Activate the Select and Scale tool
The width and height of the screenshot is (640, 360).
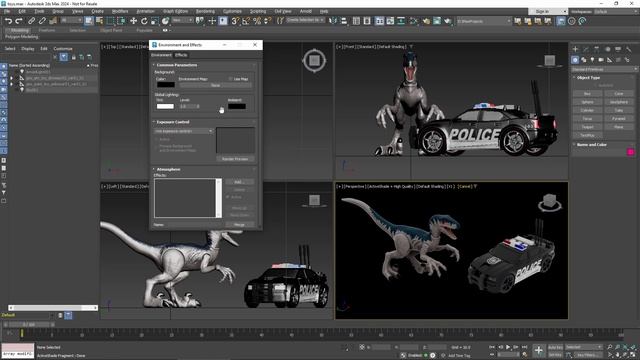coord(155,21)
